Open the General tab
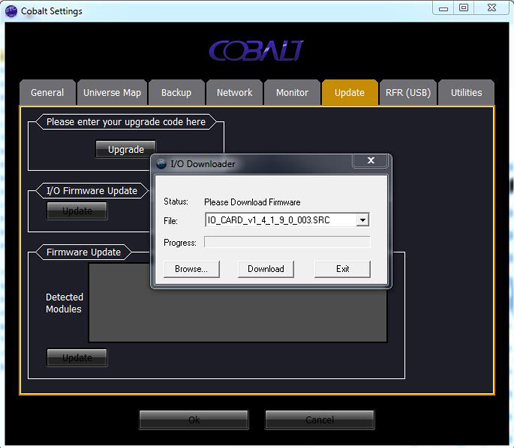This screenshot has width=514, height=448. click(47, 93)
